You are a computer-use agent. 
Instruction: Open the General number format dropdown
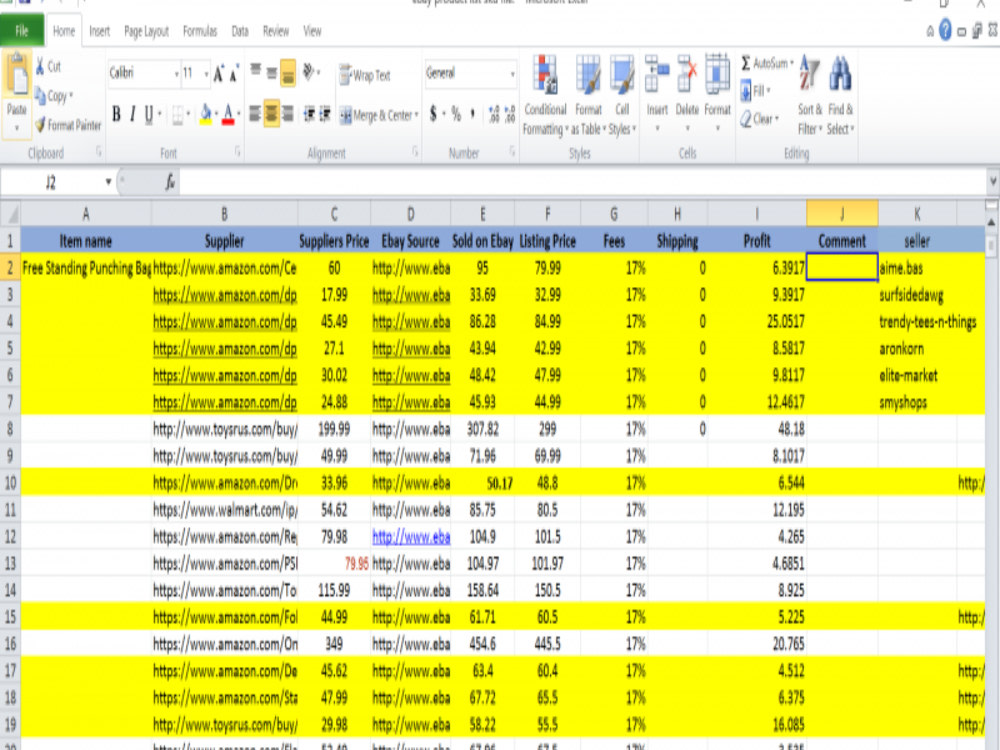512,74
